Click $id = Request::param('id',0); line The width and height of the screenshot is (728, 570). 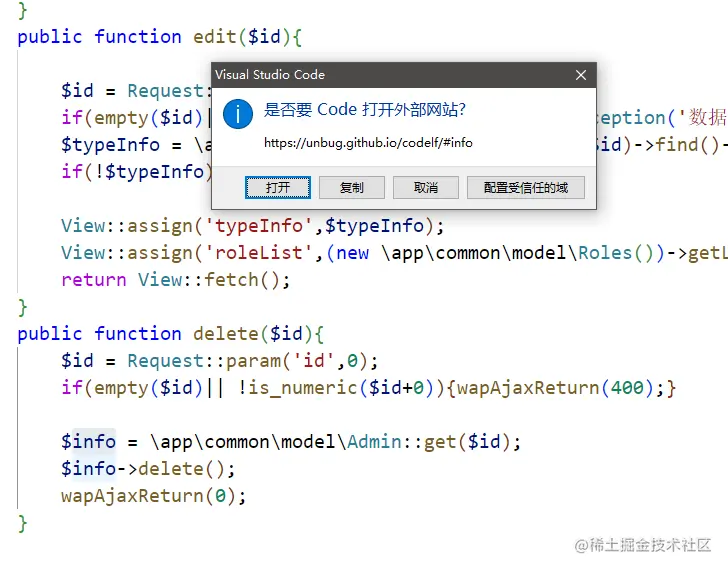point(220,361)
